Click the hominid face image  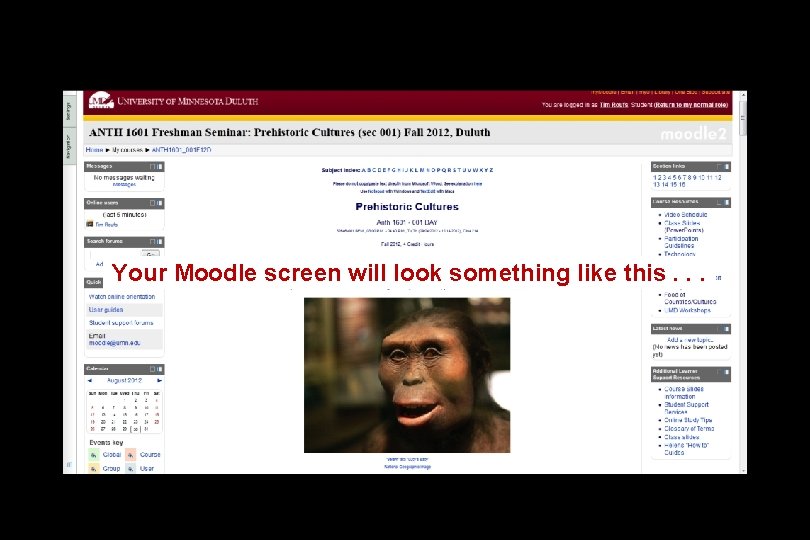tap(407, 375)
